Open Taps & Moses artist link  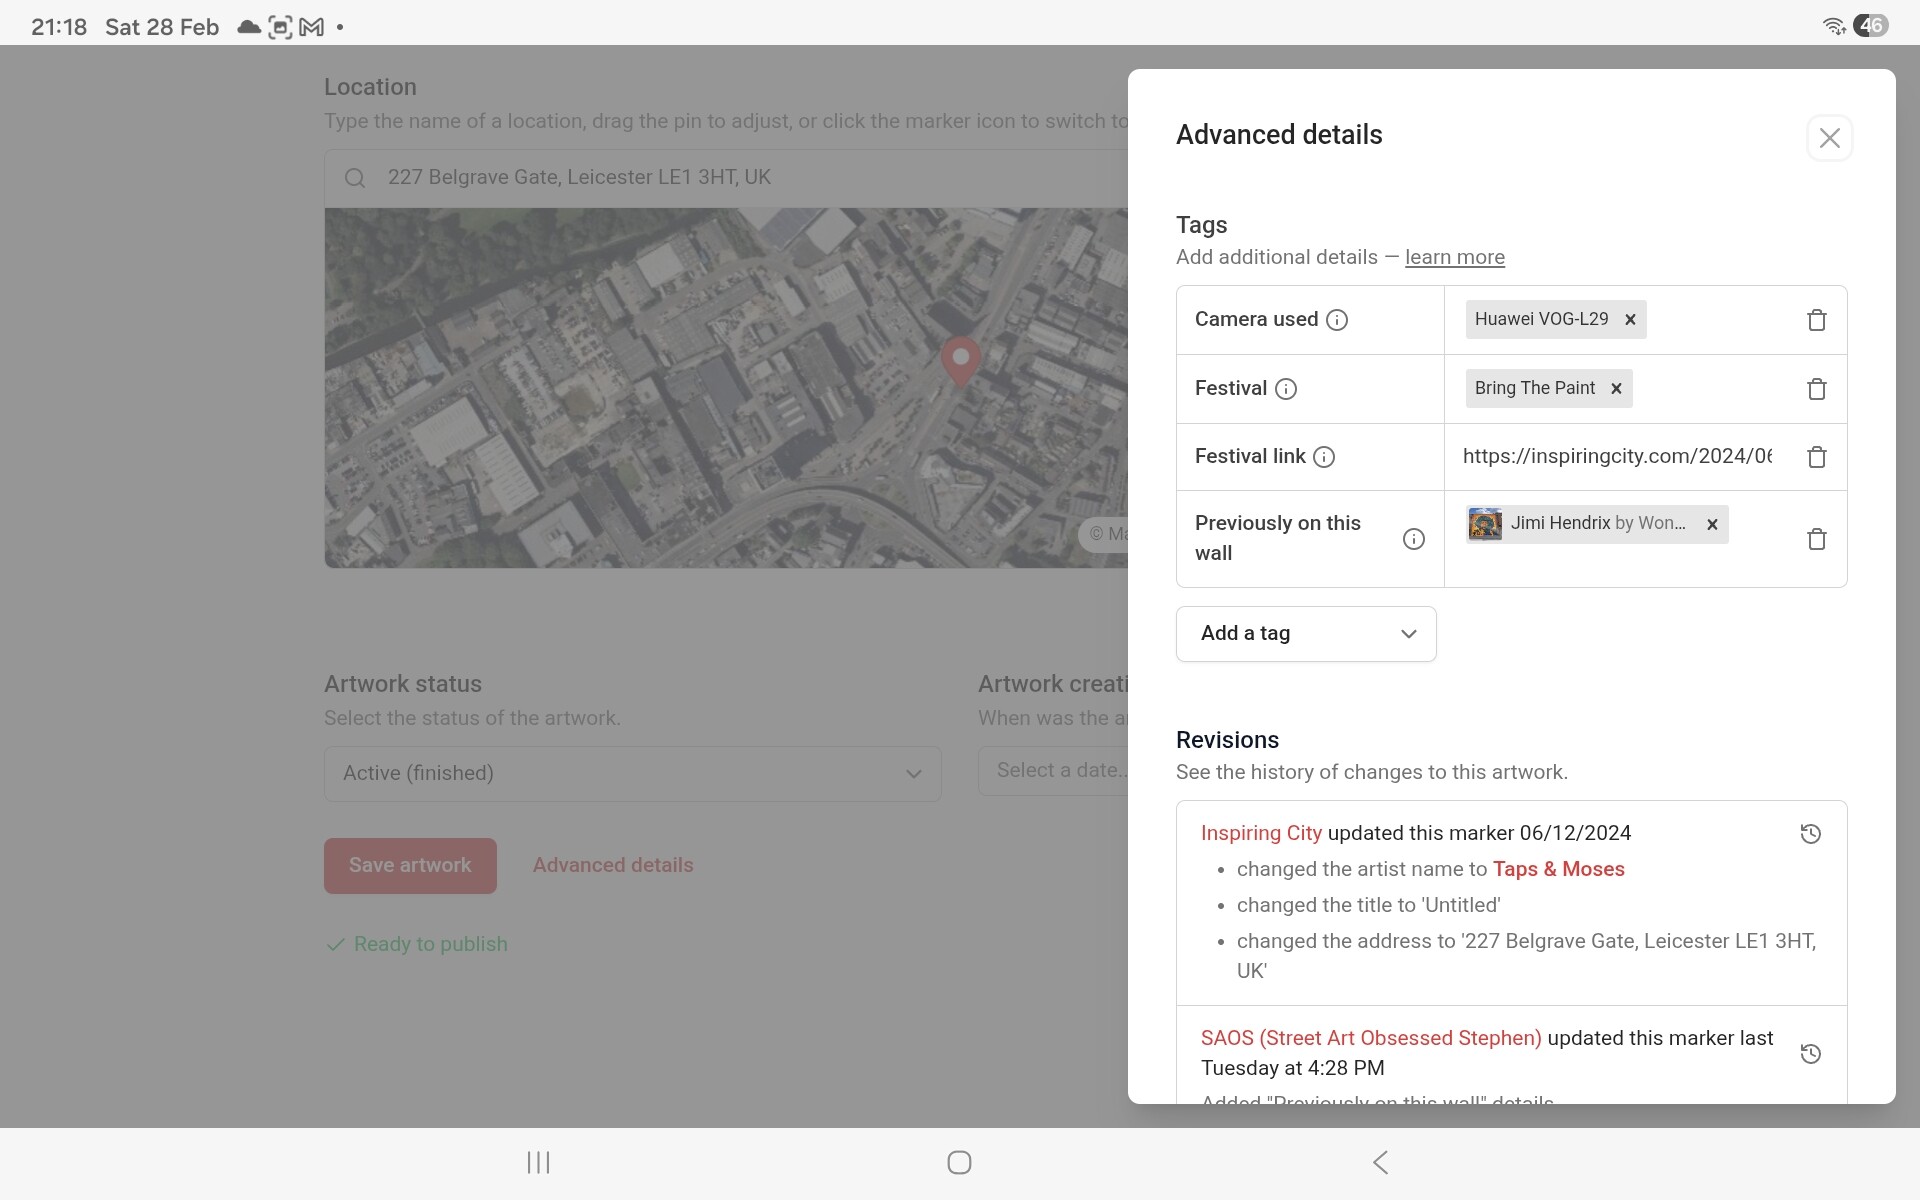1558,869
